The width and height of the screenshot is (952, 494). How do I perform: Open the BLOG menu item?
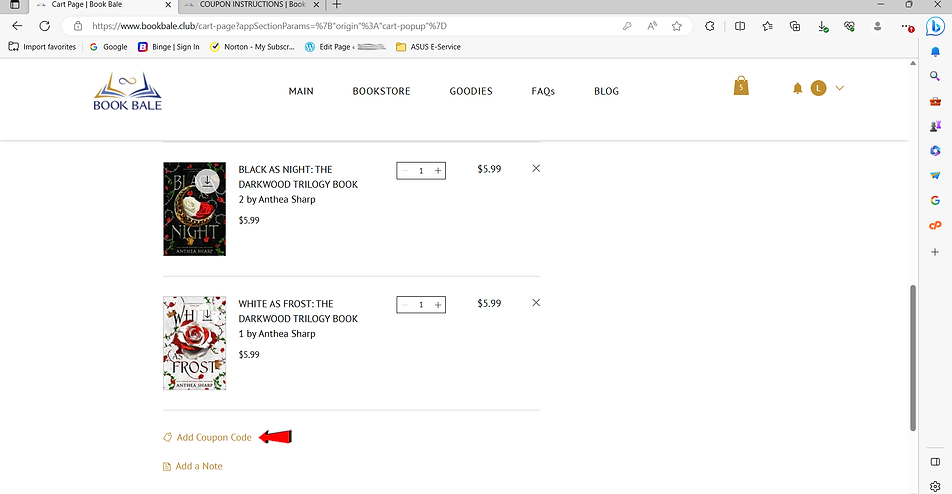pyautogui.click(x=606, y=91)
